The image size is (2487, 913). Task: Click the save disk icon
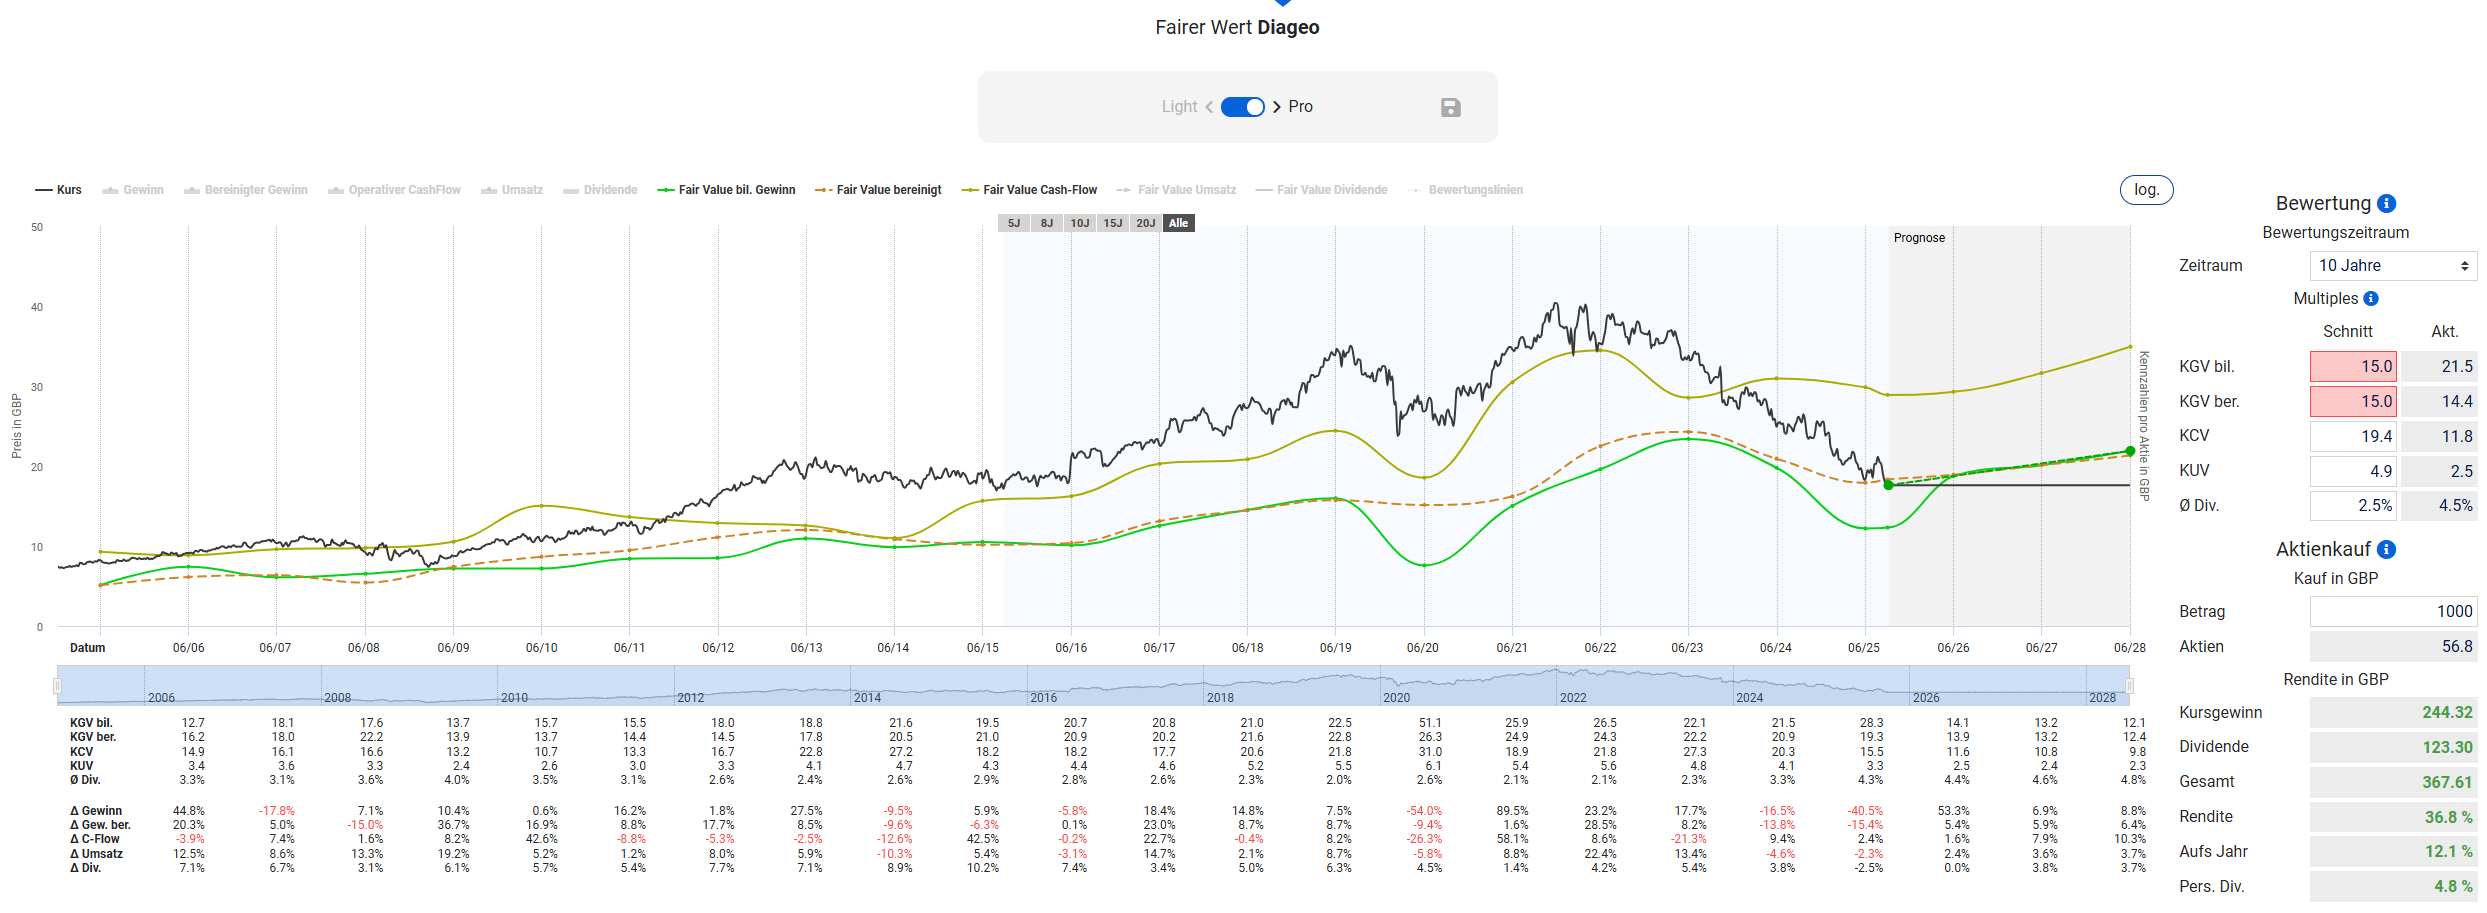[x=1450, y=107]
